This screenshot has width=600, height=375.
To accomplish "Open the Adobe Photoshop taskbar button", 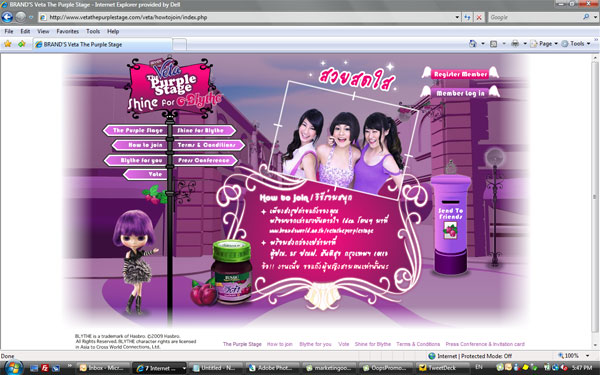I will click(272, 368).
